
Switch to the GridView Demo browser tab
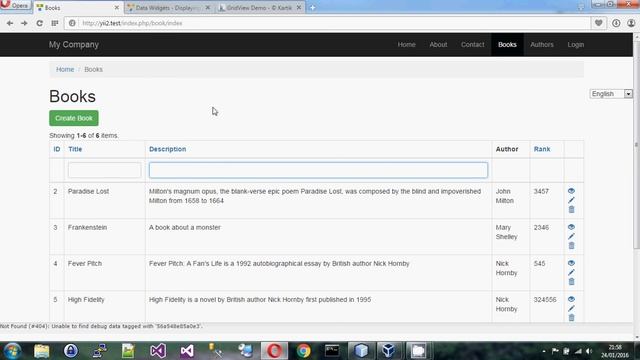[260, 7]
